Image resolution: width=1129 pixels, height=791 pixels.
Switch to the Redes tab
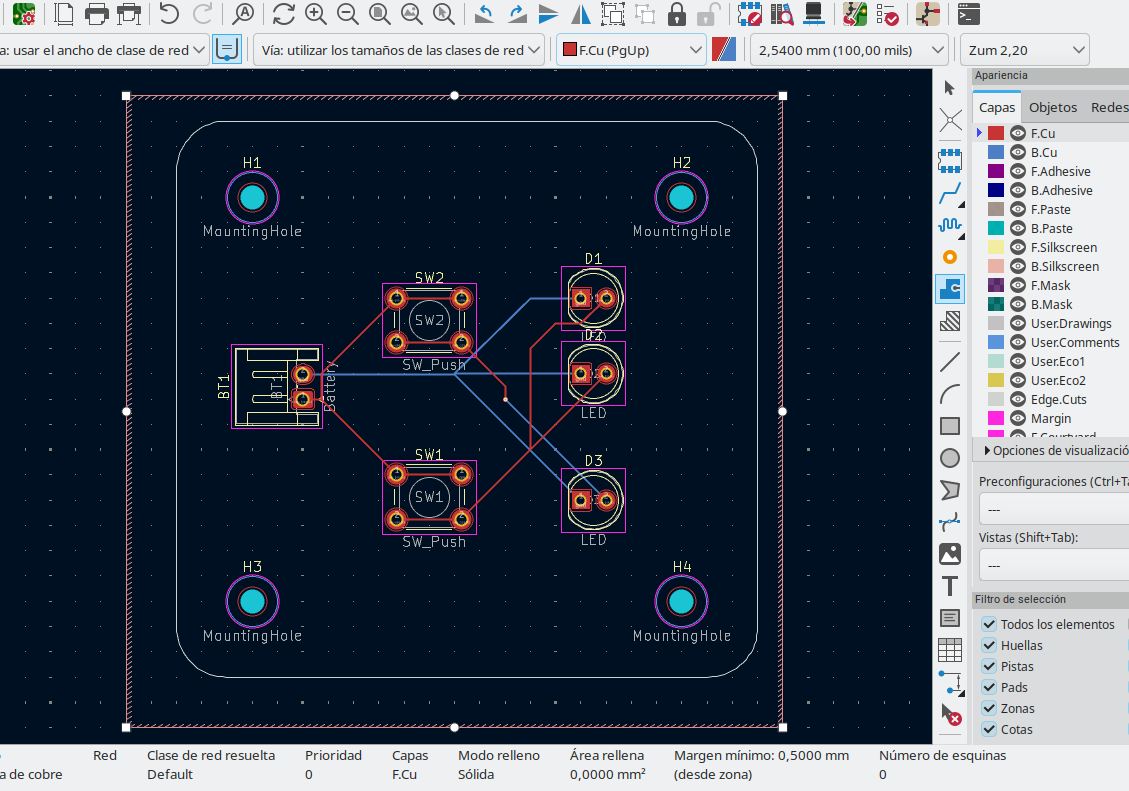tap(1108, 108)
